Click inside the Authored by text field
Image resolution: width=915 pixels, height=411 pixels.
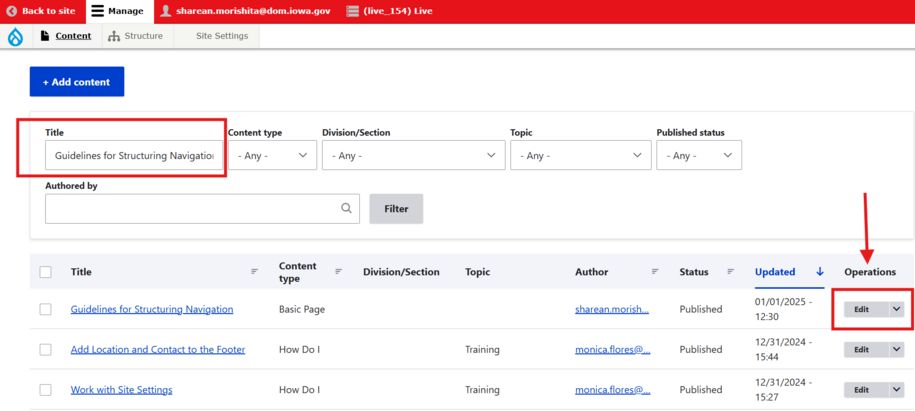pyautogui.click(x=202, y=209)
